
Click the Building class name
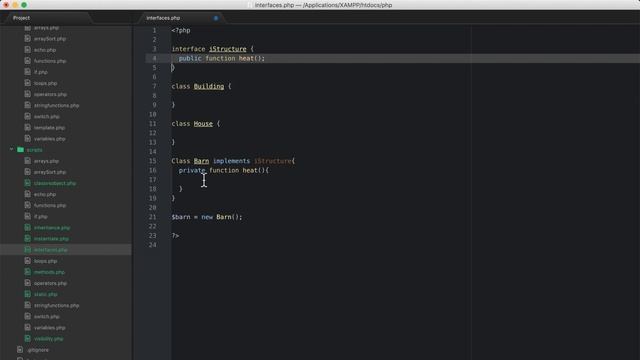coord(209,86)
